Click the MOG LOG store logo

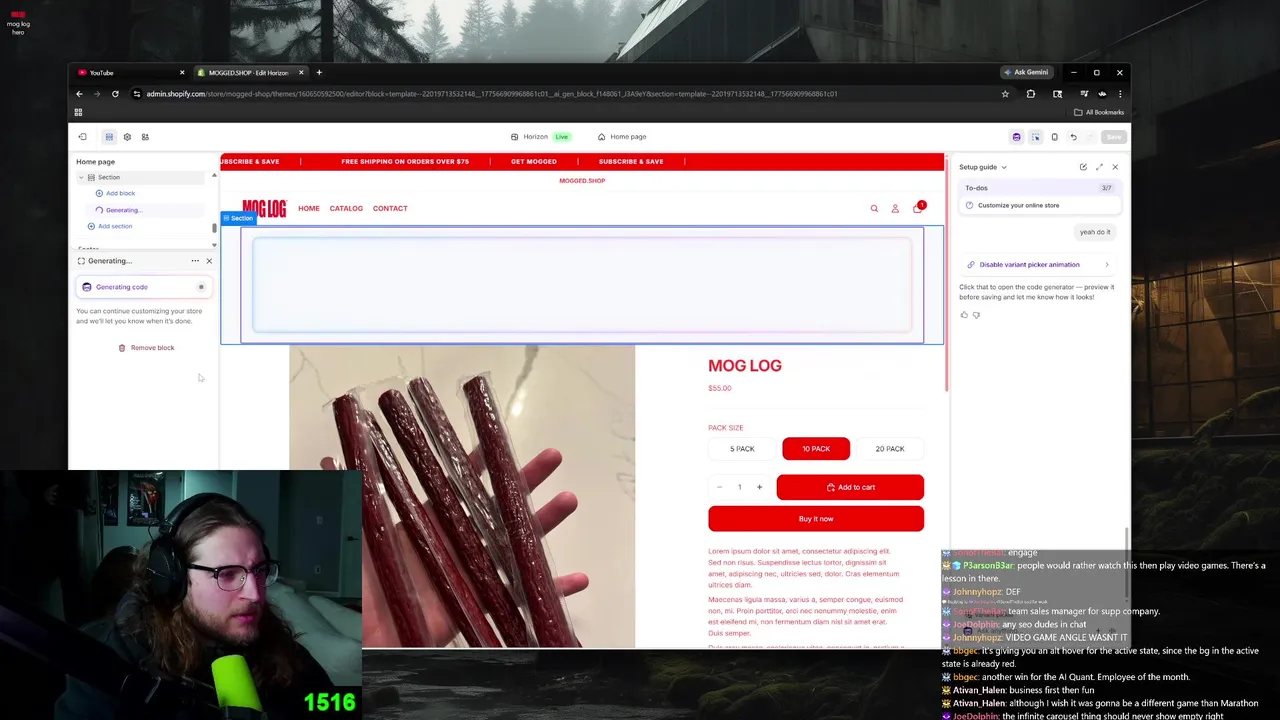(264, 208)
